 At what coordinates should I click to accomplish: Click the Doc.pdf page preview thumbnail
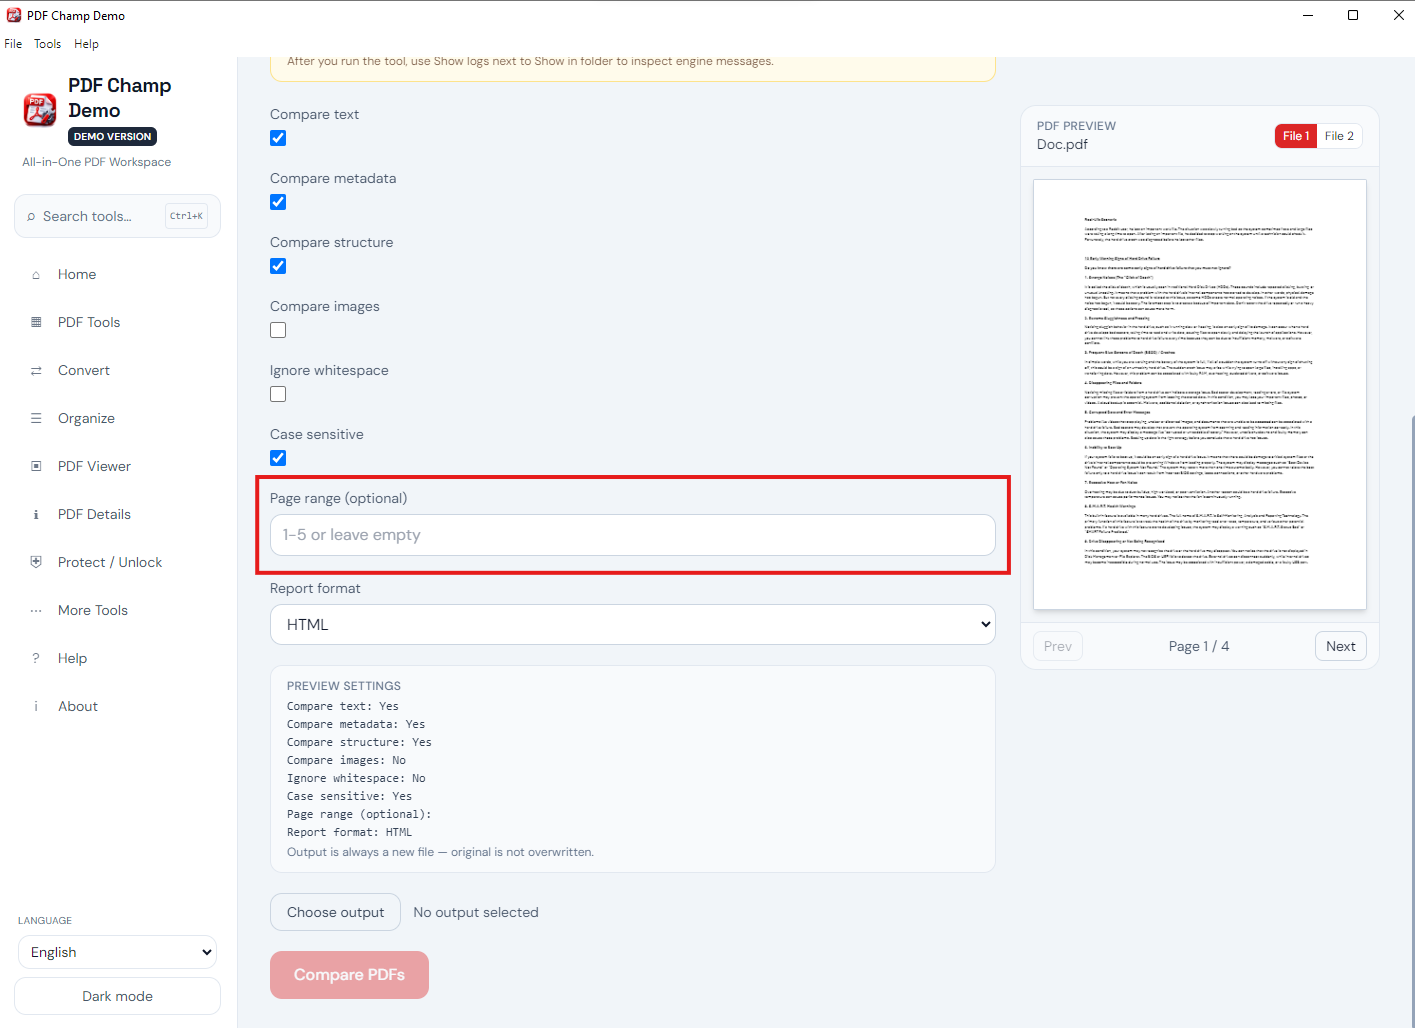1200,395
